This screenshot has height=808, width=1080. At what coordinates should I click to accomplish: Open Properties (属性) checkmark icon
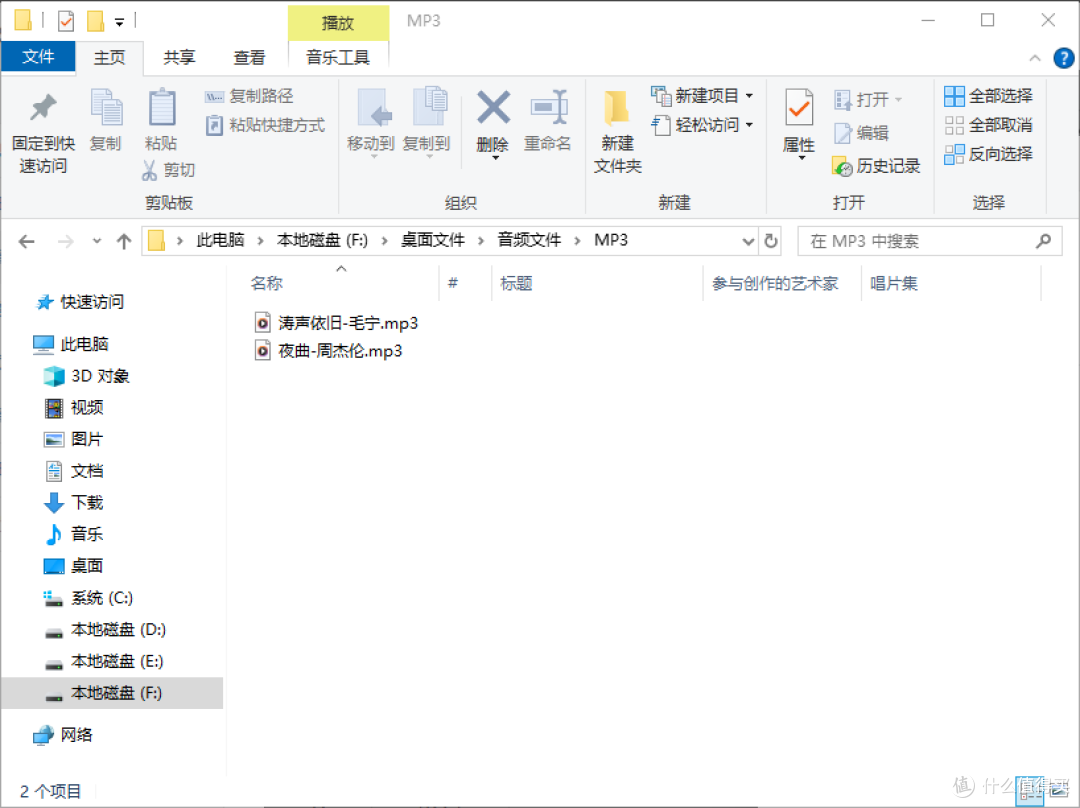point(799,107)
